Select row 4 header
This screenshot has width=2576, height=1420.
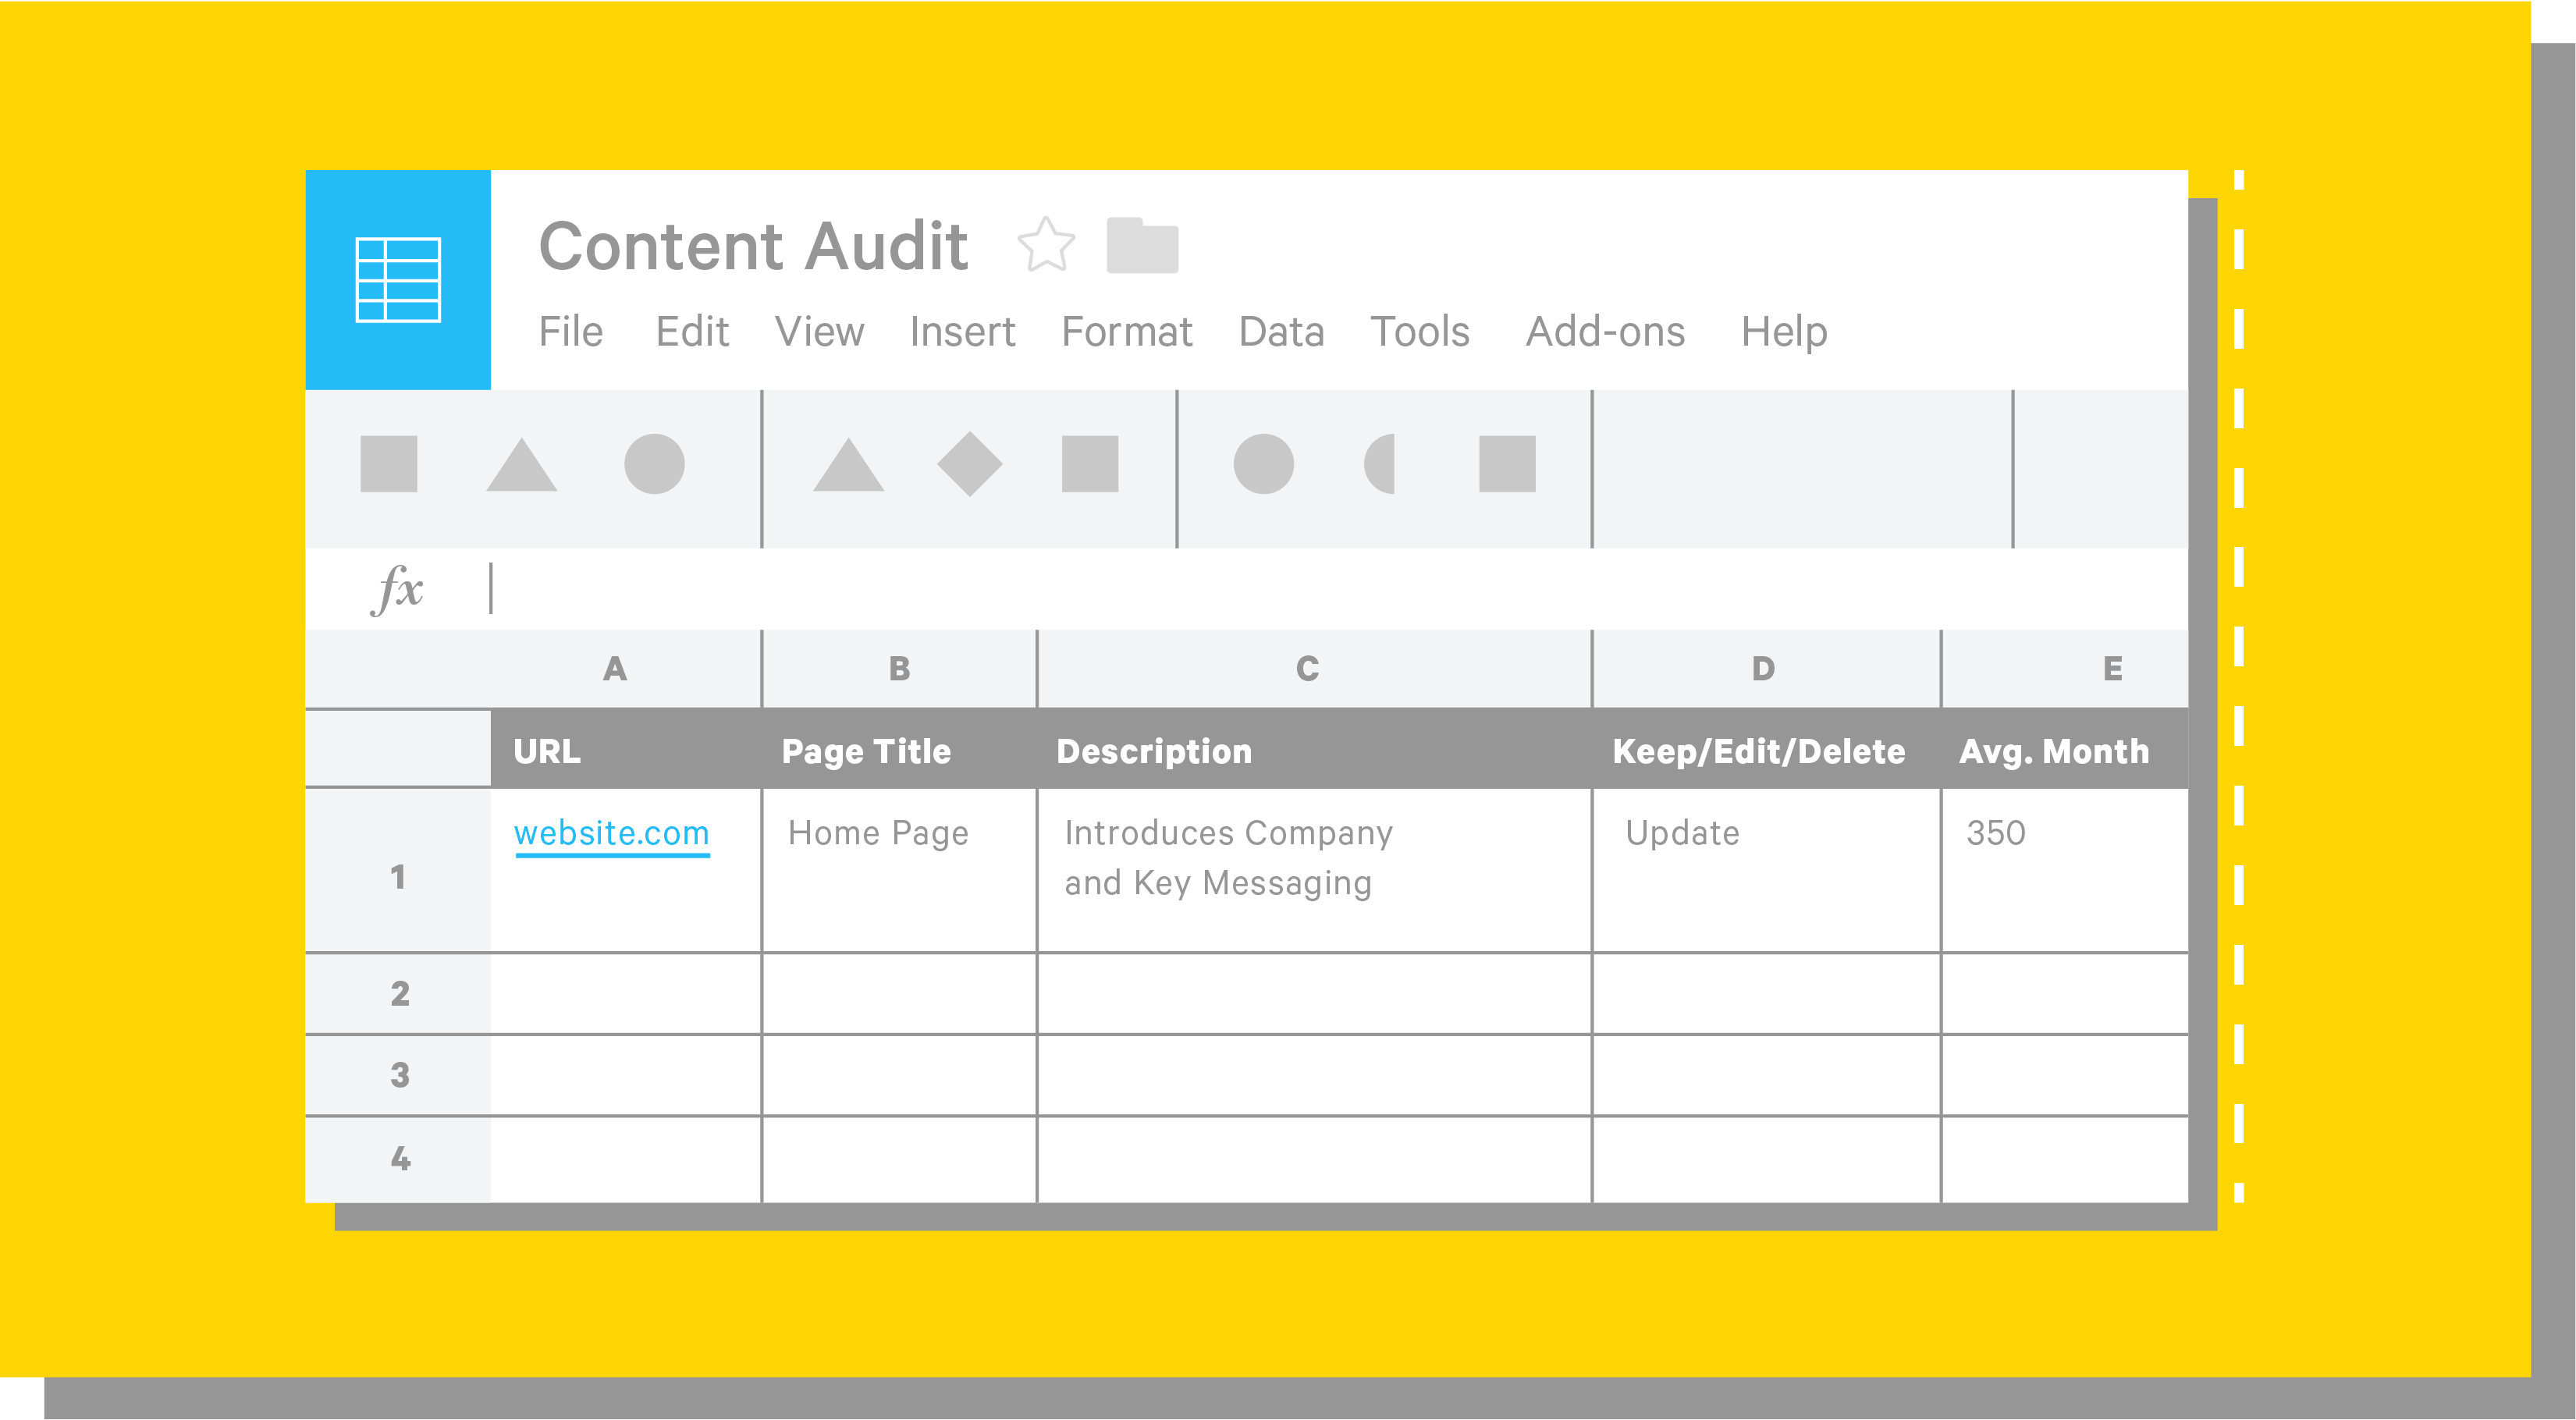tap(398, 1160)
